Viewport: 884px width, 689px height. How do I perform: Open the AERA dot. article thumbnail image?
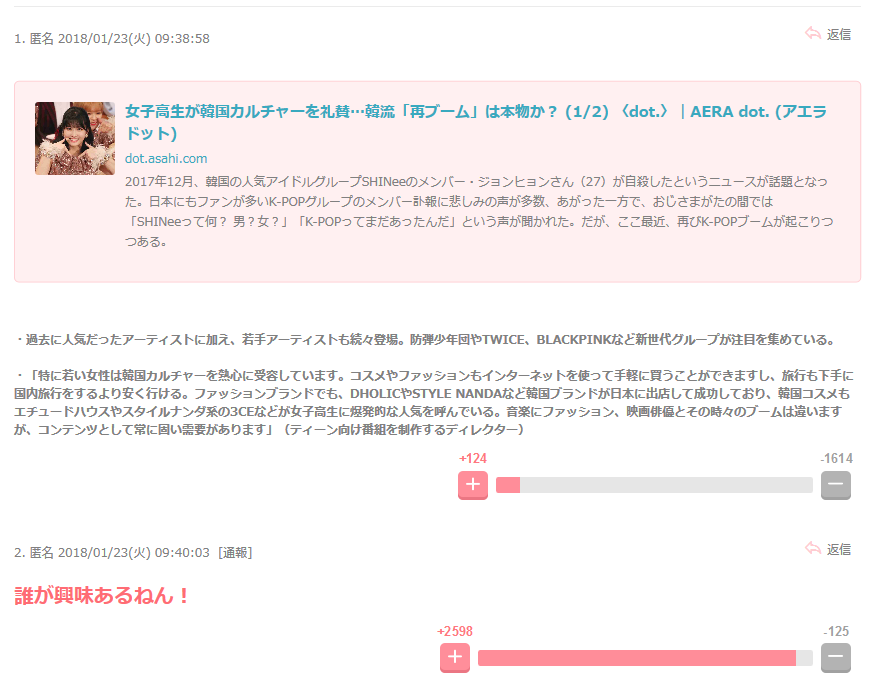pyautogui.click(x=75, y=138)
